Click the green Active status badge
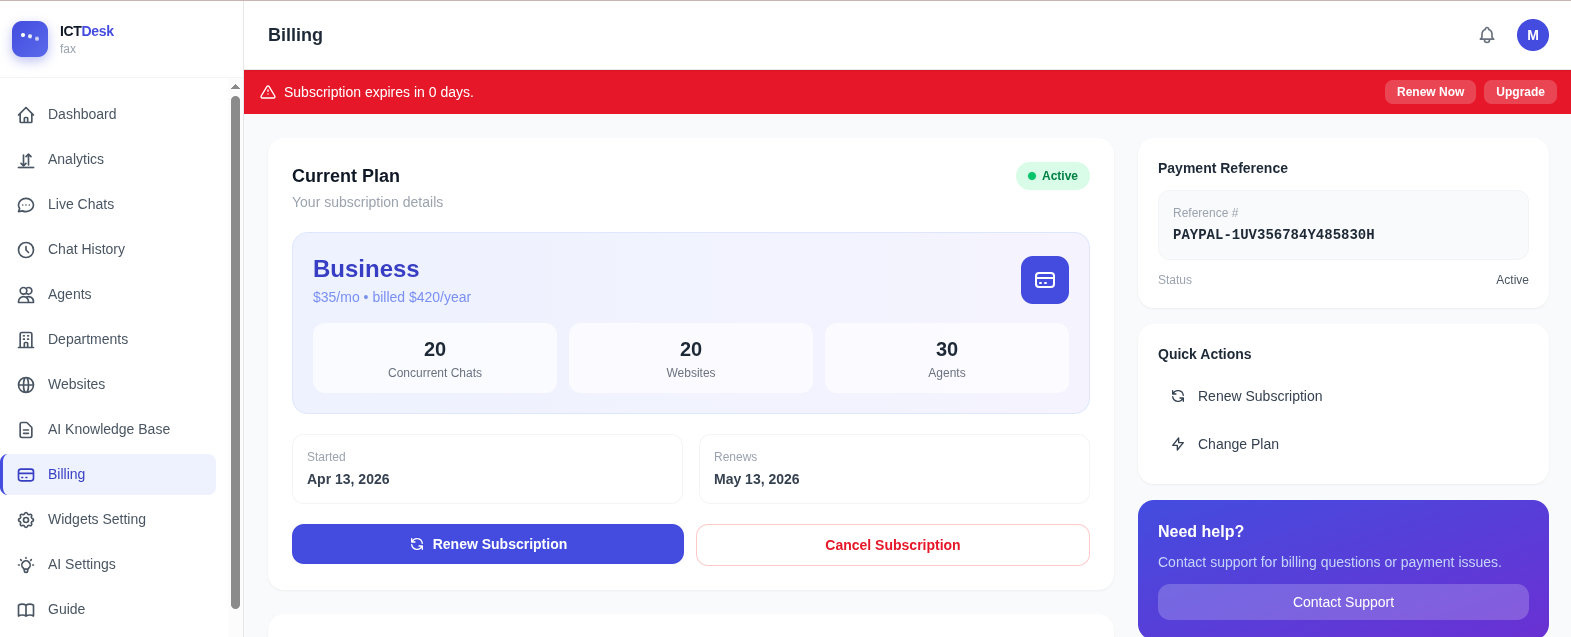Viewport: 1571px width, 637px height. click(1053, 176)
